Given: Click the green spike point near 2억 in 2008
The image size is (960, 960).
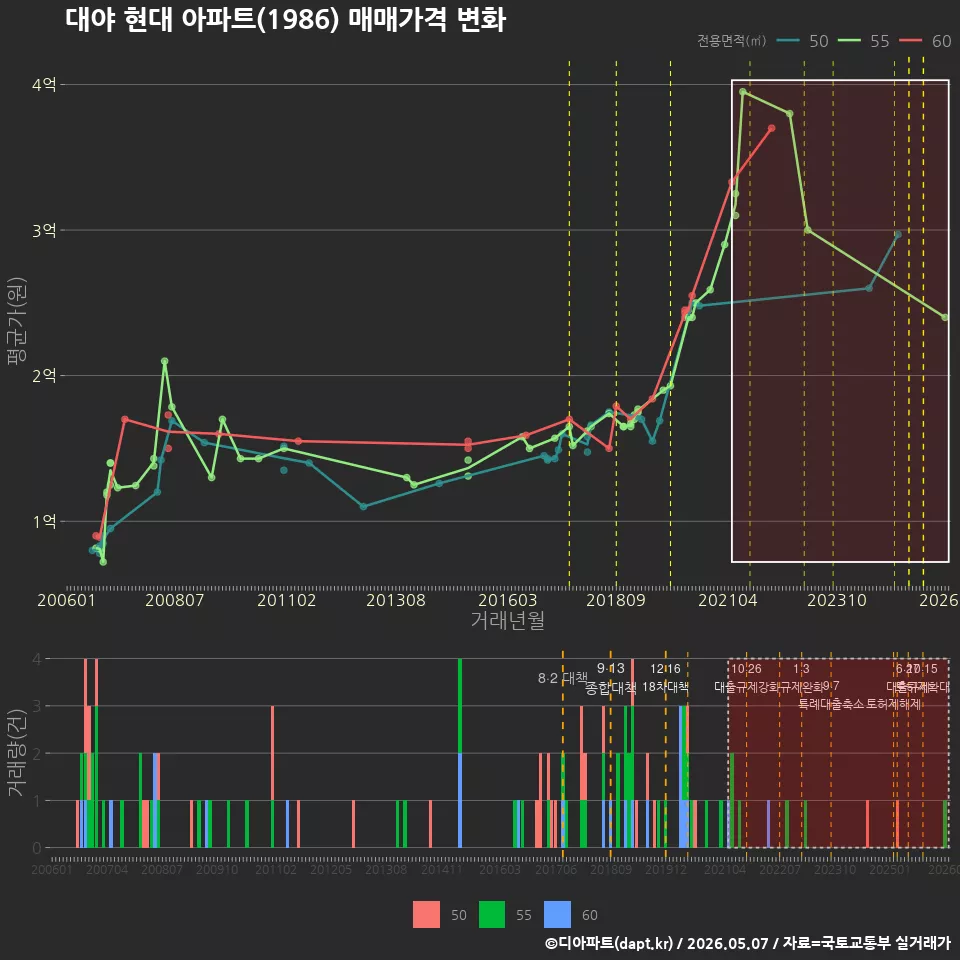Looking at the screenshot, I should point(164,361).
